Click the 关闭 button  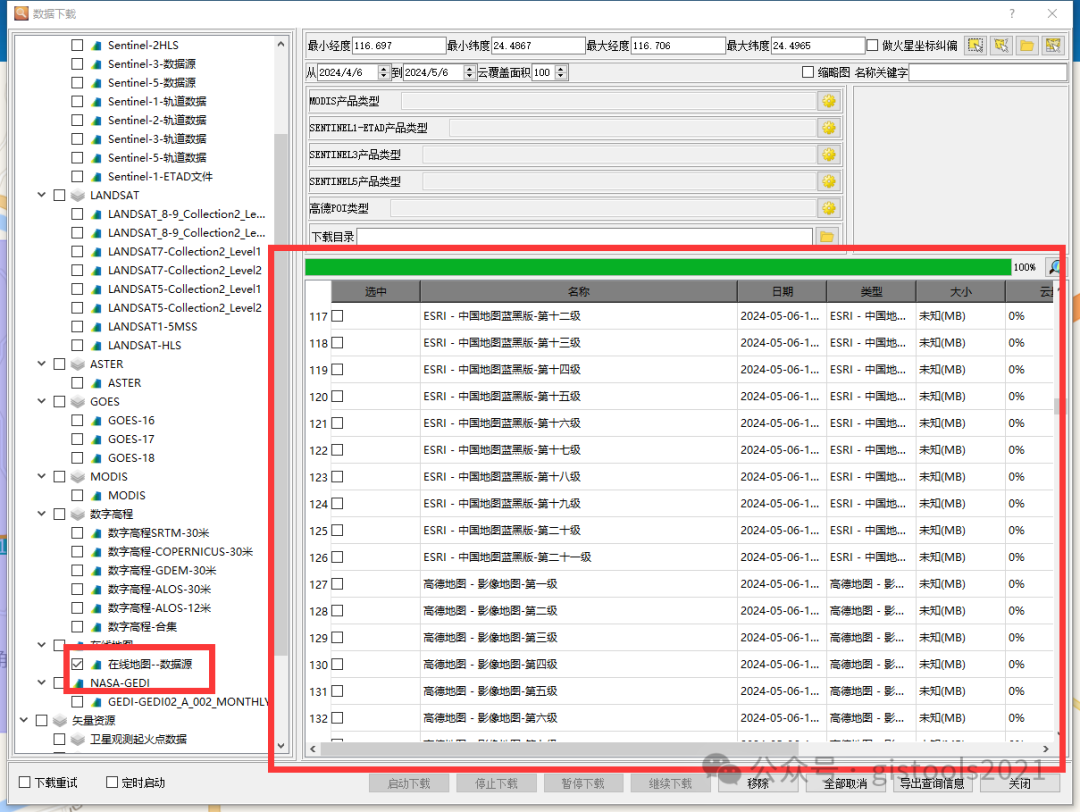coord(1019,784)
